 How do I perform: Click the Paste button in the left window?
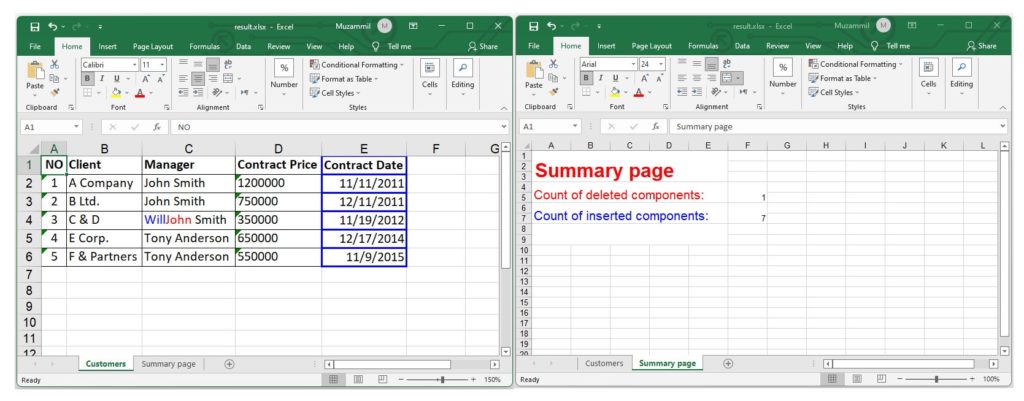pos(35,76)
